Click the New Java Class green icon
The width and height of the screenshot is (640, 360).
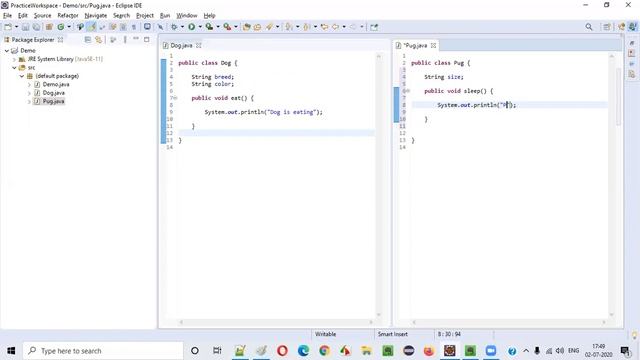click(x=61, y=27)
